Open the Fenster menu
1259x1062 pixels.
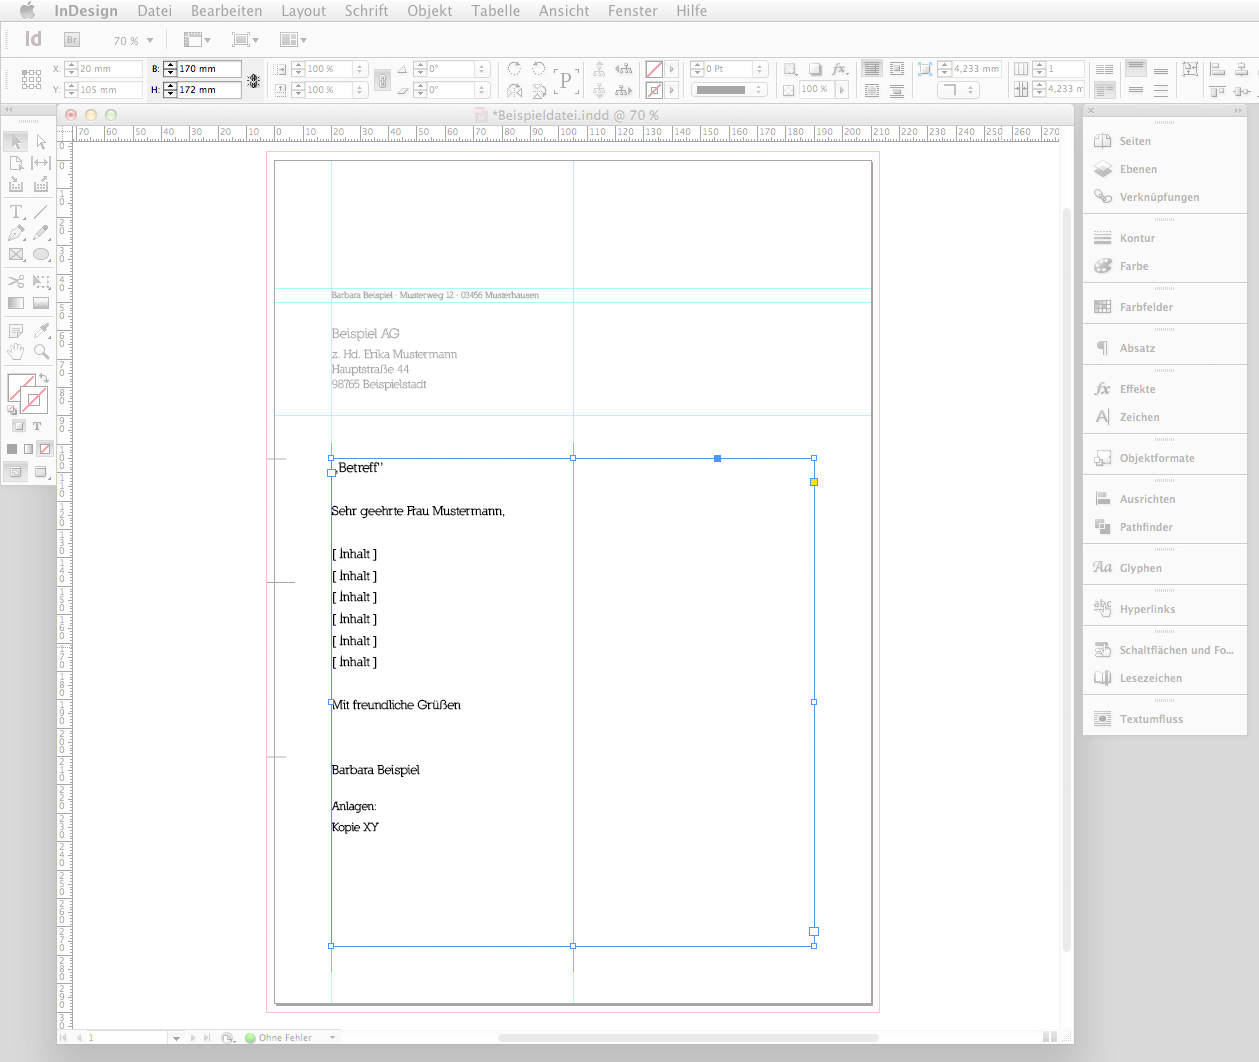632,11
